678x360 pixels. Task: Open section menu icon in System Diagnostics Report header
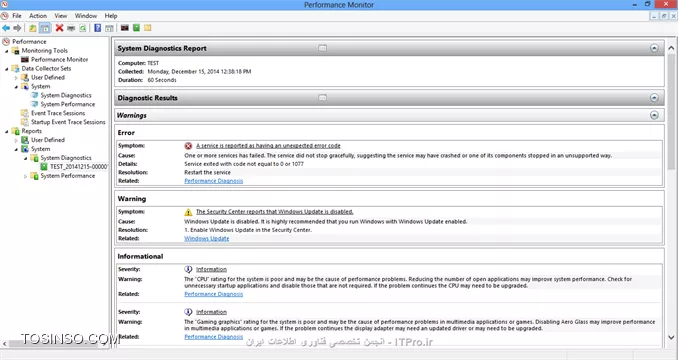coord(323,48)
